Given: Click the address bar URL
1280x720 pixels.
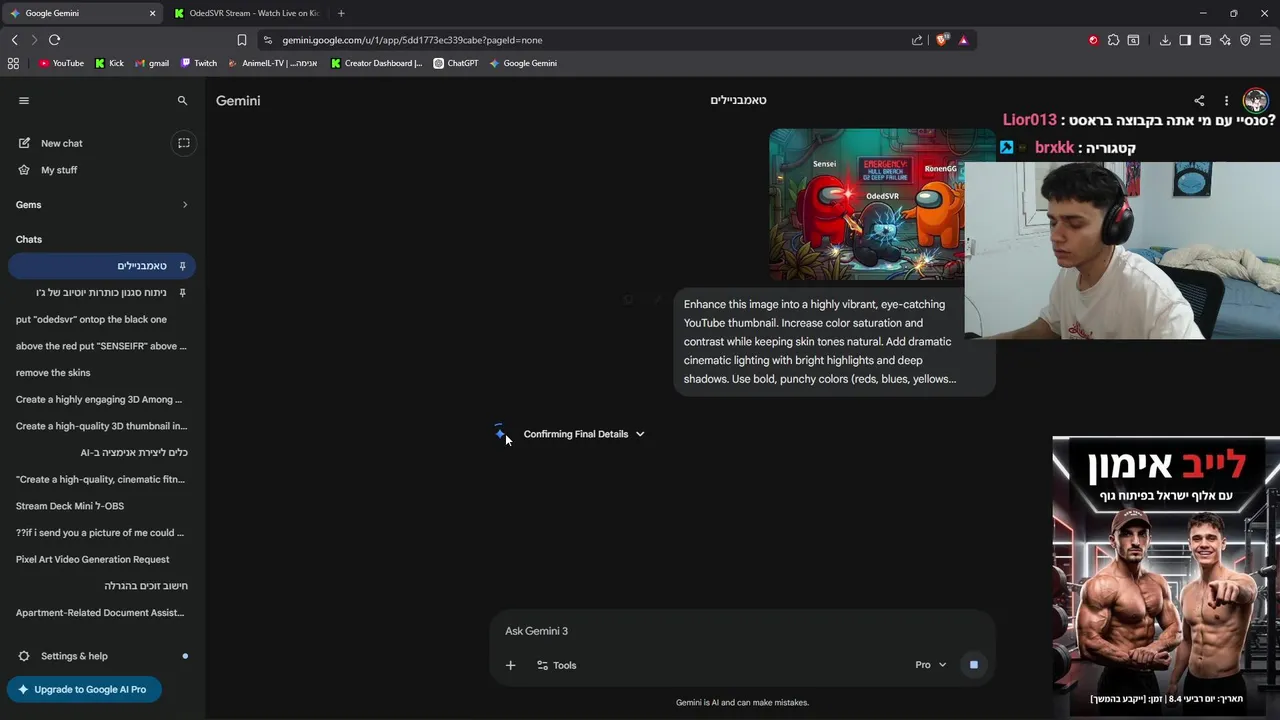Looking at the screenshot, I should 412,40.
